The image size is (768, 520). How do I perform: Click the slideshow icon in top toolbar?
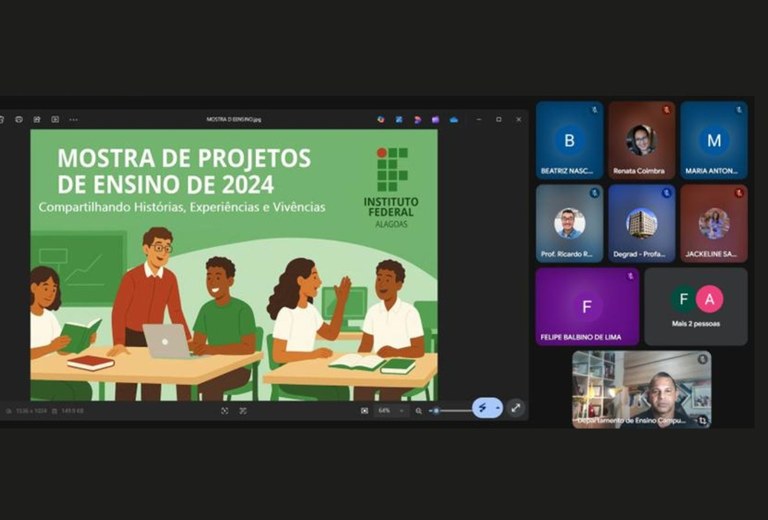coord(55,119)
